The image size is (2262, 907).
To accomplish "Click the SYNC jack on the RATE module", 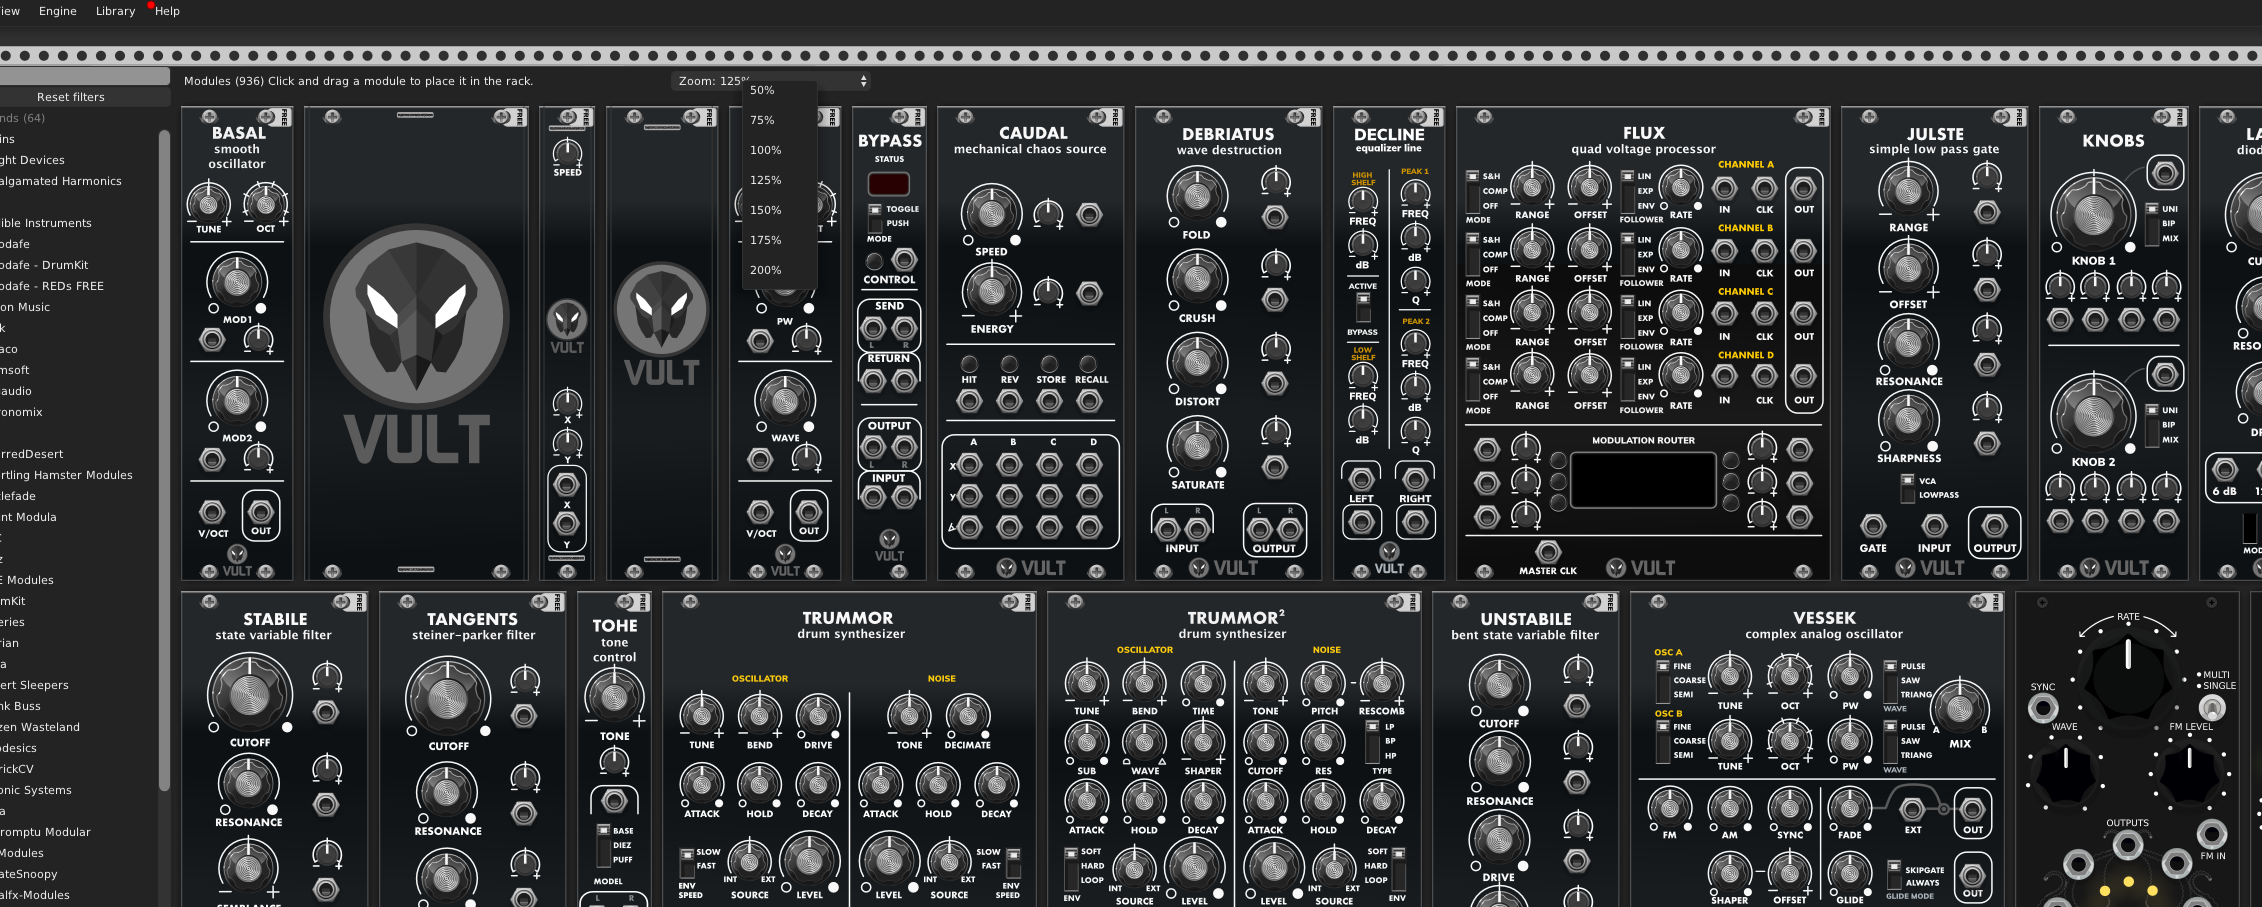I will pos(2043,707).
